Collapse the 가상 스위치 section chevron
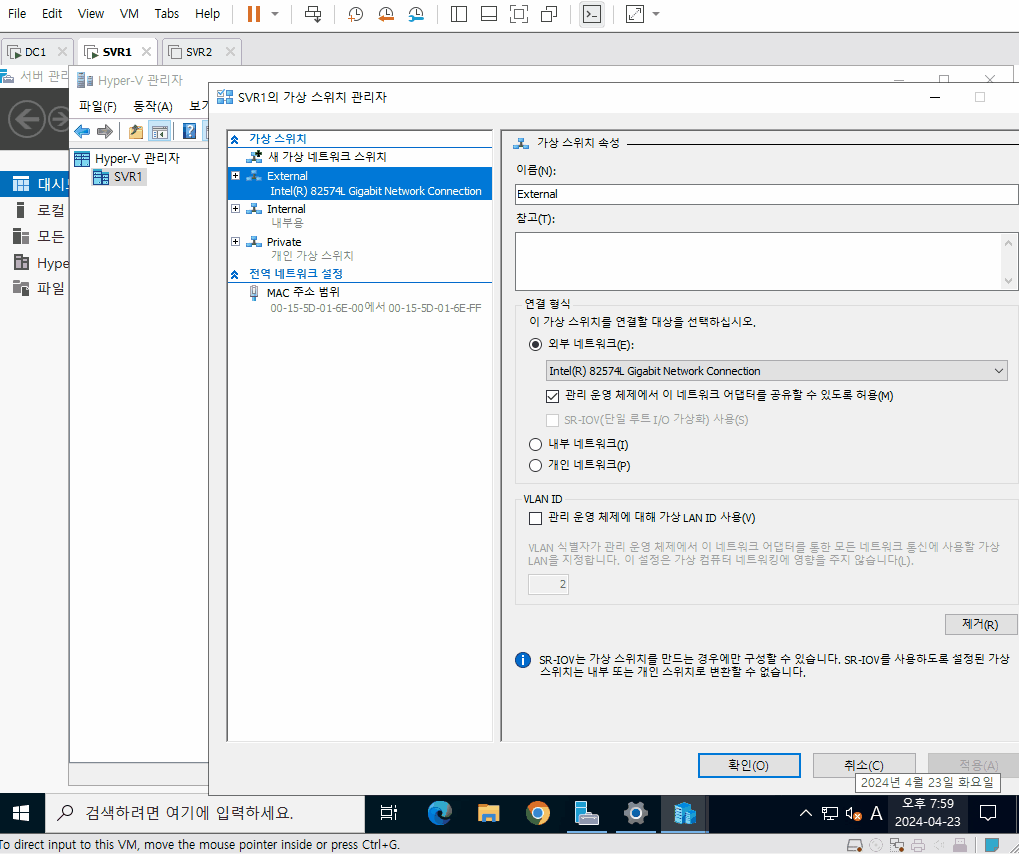 [235, 139]
